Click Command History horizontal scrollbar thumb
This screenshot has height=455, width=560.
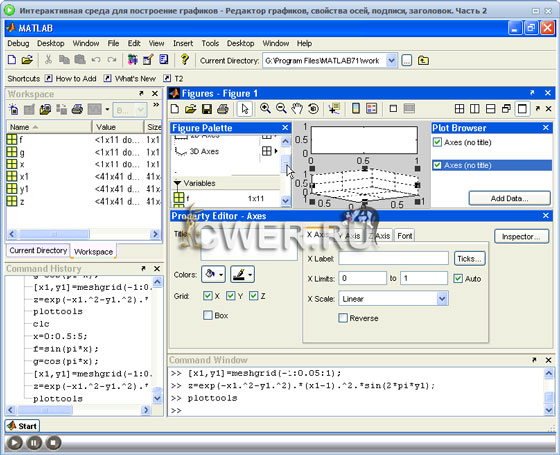[x=45, y=410]
